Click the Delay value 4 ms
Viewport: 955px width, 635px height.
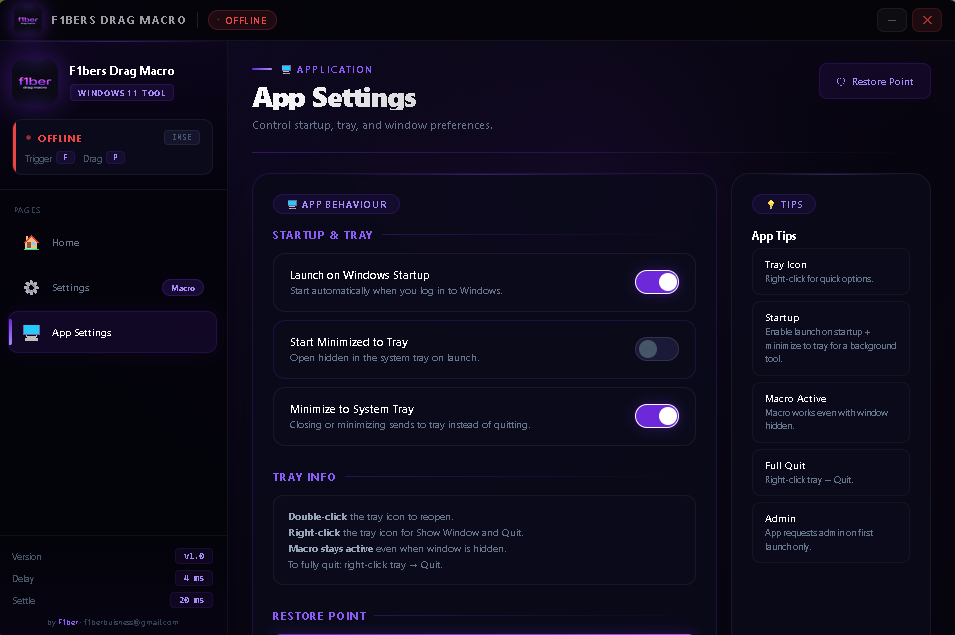point(194,578)
